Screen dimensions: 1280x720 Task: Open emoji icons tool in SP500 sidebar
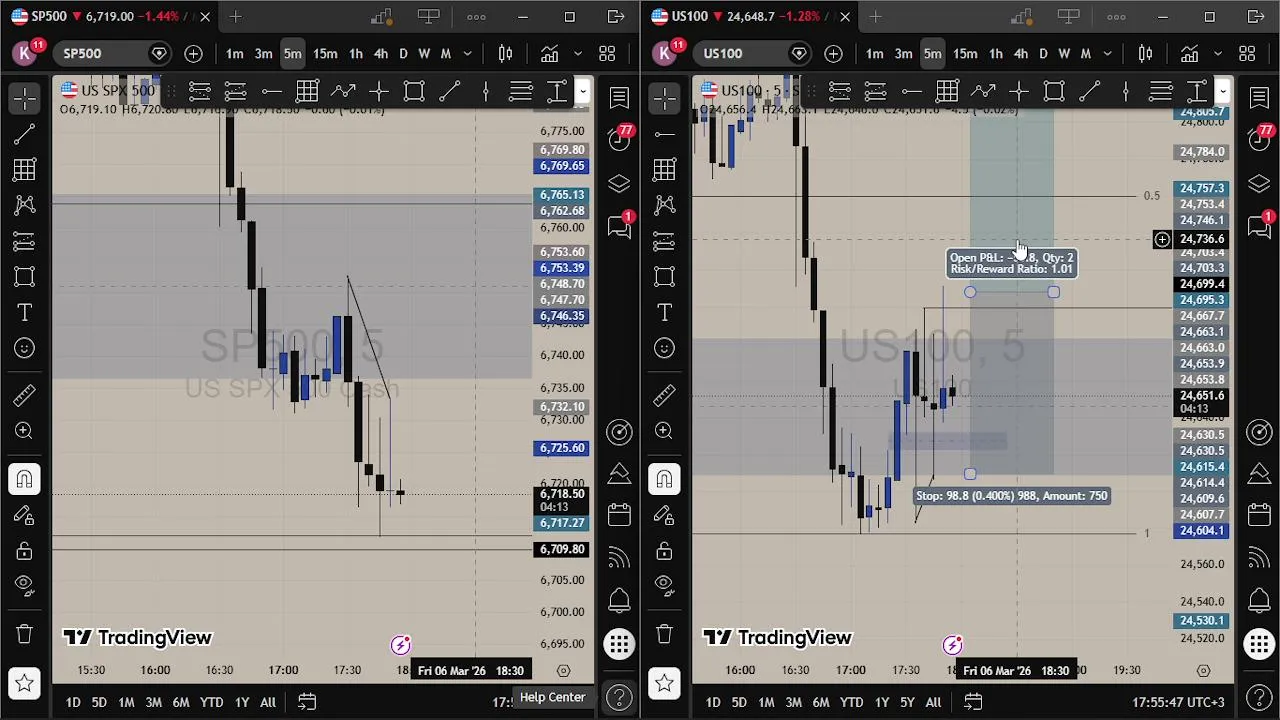tap(25, 349)
